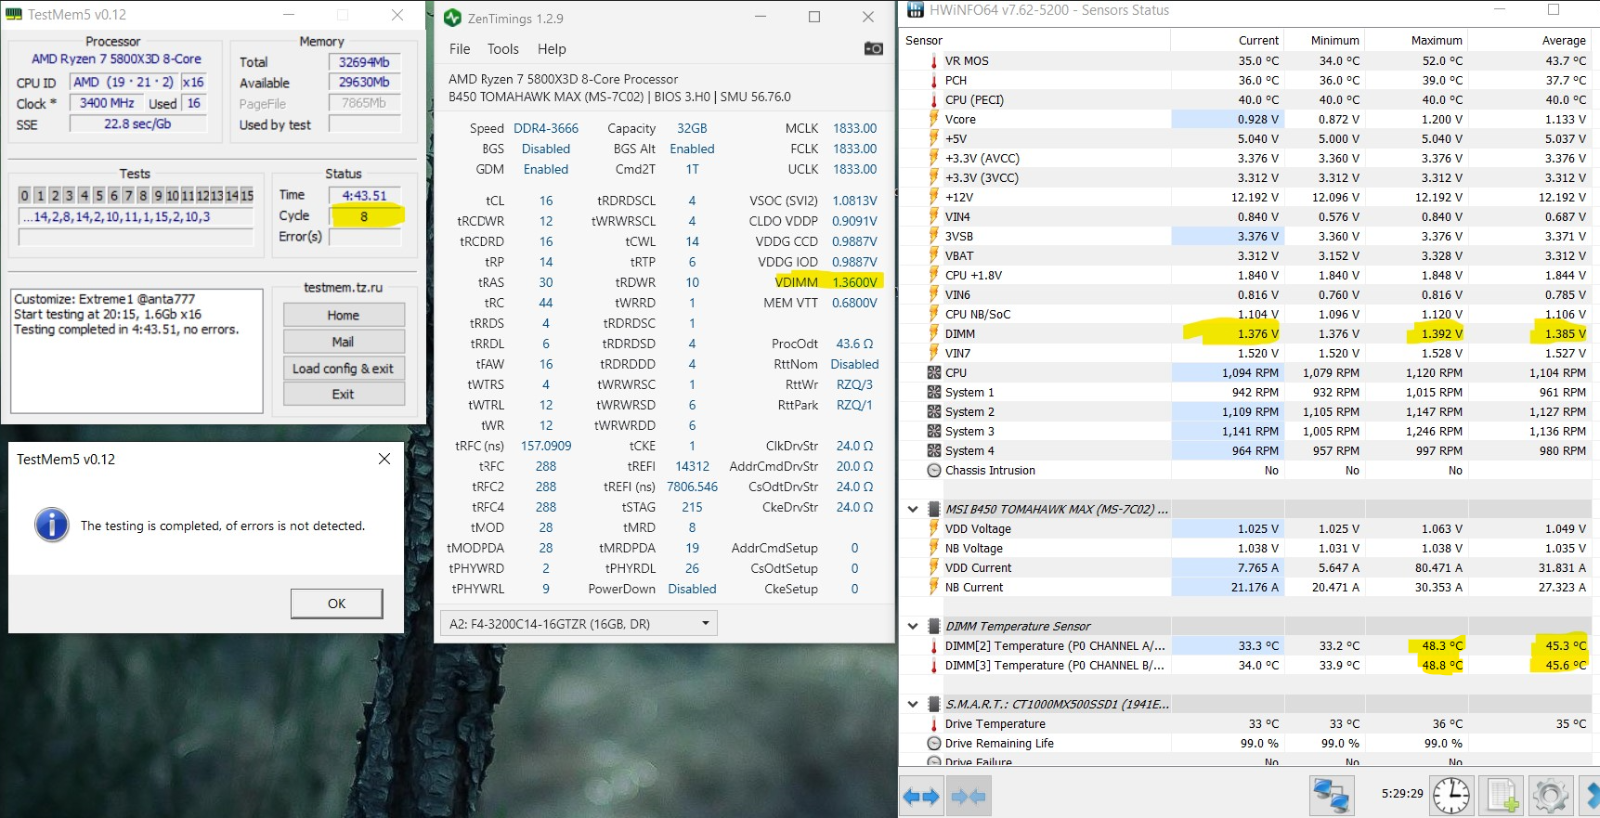The height and width of the screenshot is (818, 1600).
Task: Click the lightning icon beside DIMM voltage
Action: click(x=934, y=333)
